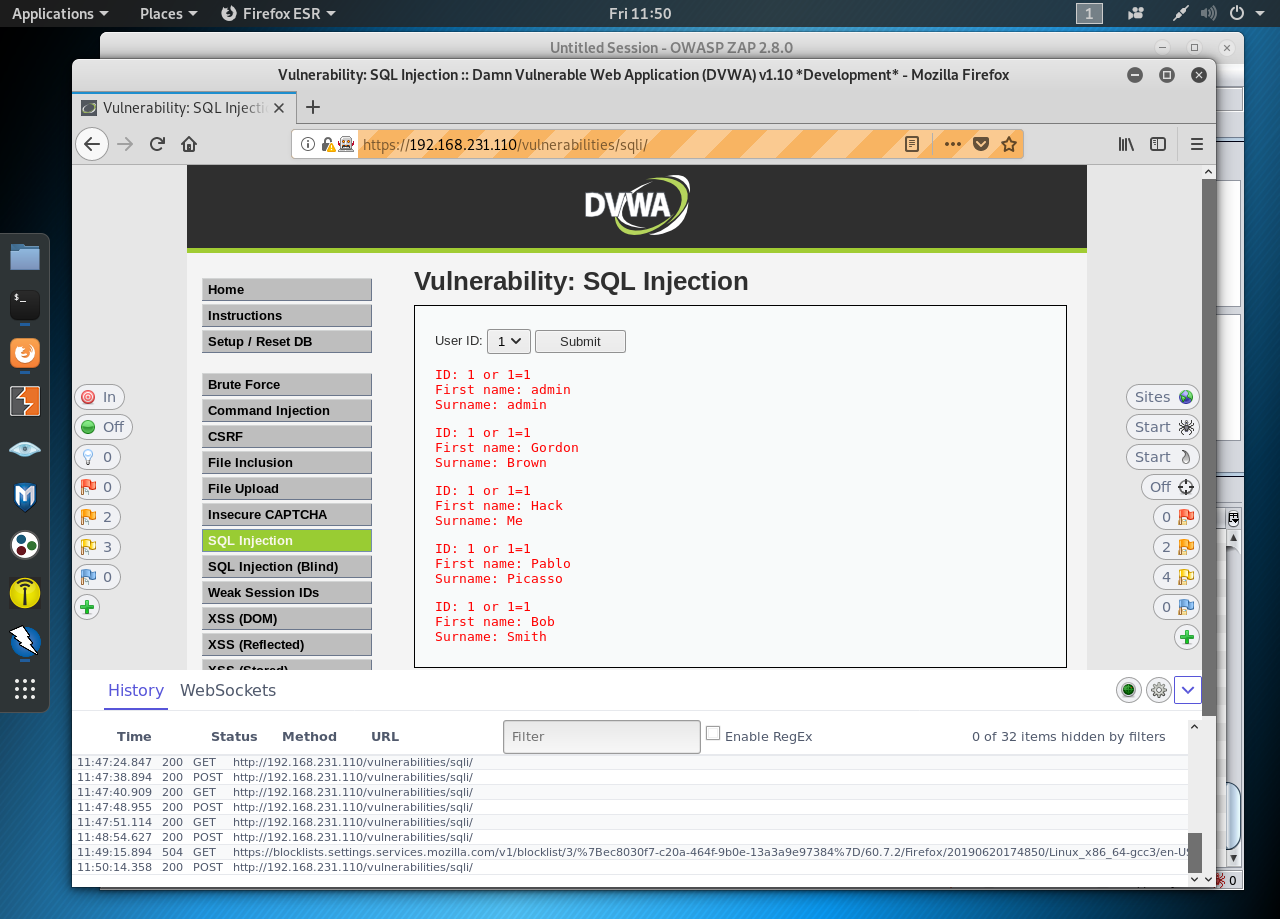The width and height of the screenshot is (1280, 919).
Task: Go to the Firefox home page
Action: pyautogui.click(x=189, y=144)
